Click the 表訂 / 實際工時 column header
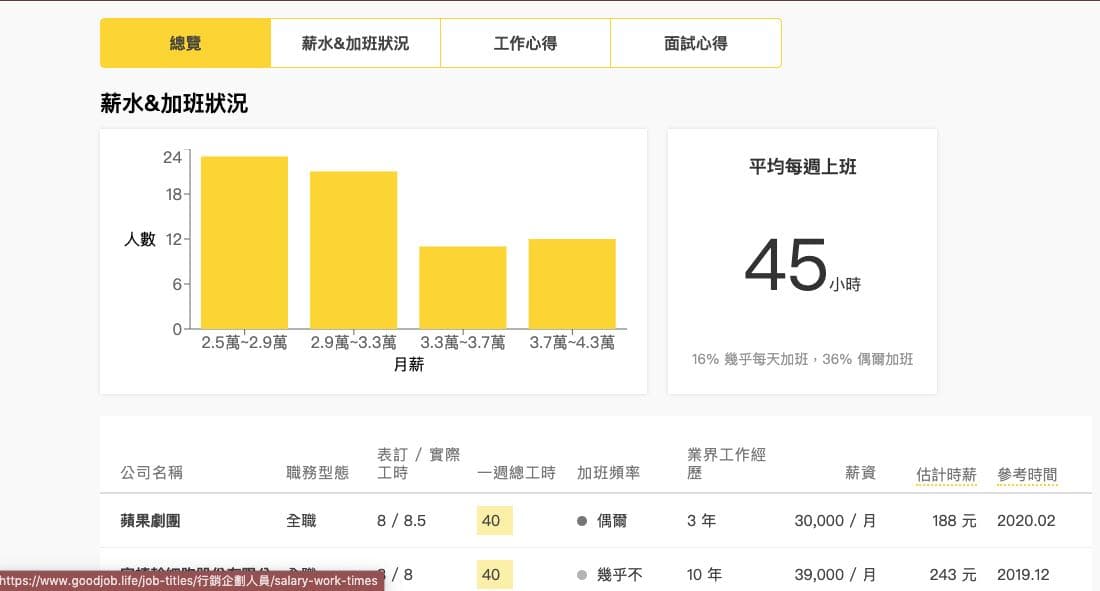This screenshot has width=1100, height=591. [418, 463]
